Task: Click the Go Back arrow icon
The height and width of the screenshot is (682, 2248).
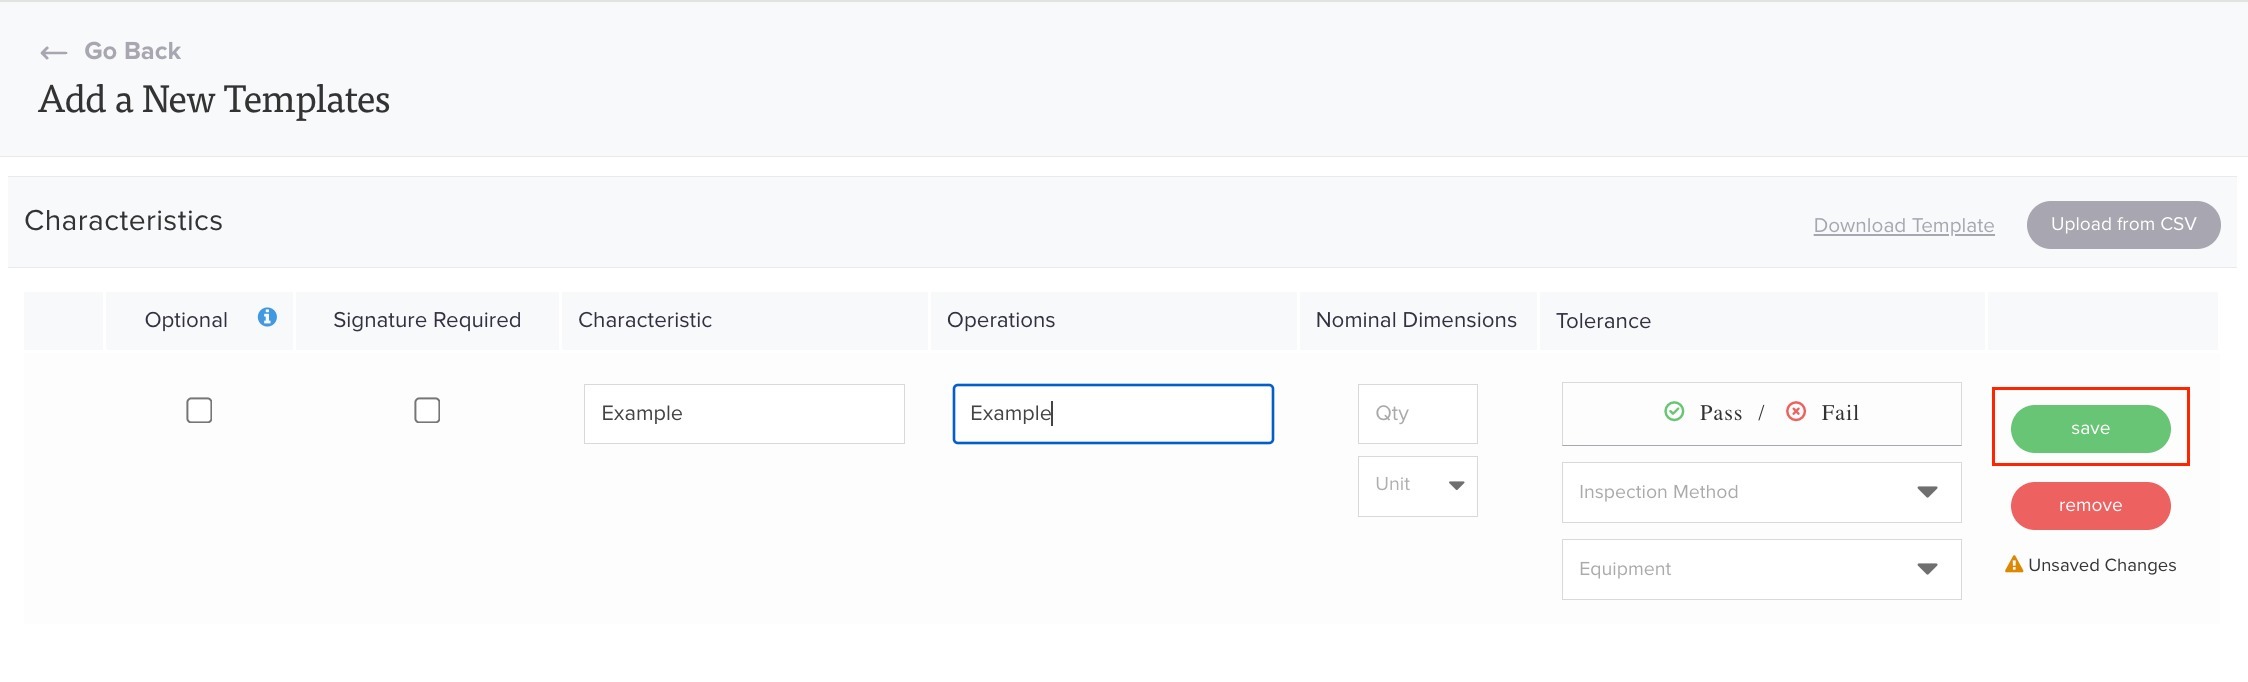Action: [x=53, y=52]
